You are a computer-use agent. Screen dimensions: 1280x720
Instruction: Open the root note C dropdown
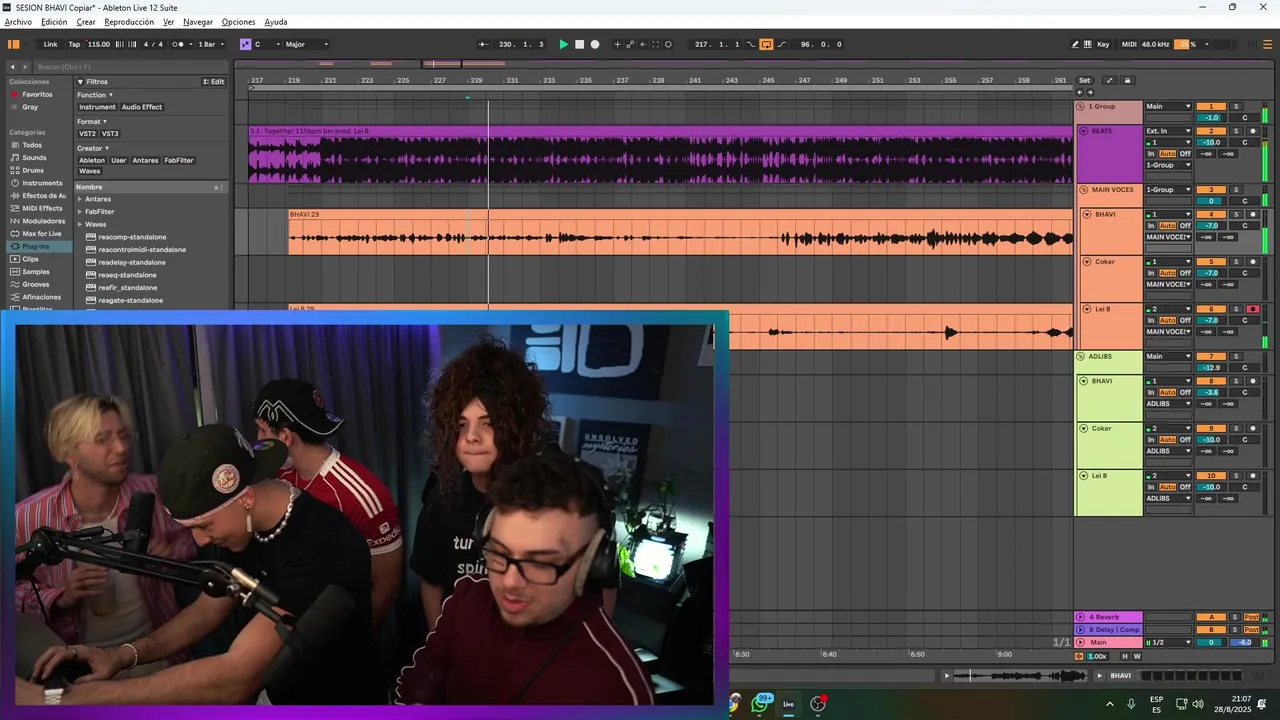tap(267, 44)
